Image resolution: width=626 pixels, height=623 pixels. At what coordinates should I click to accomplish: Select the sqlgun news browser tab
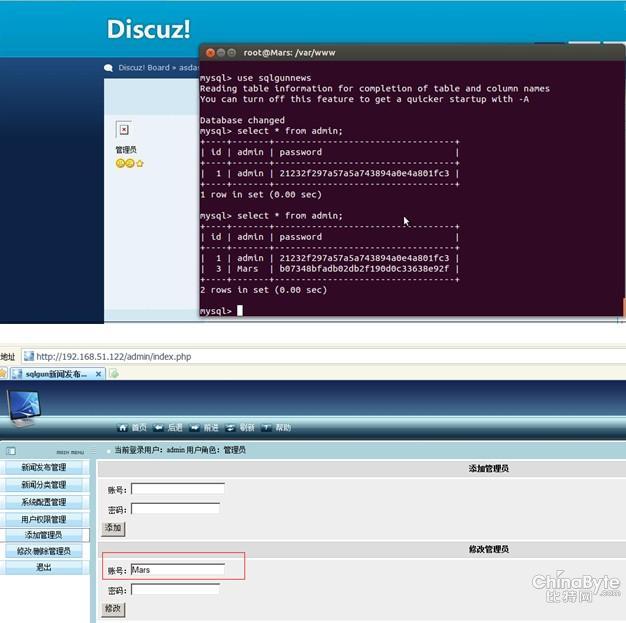[57, 374]
